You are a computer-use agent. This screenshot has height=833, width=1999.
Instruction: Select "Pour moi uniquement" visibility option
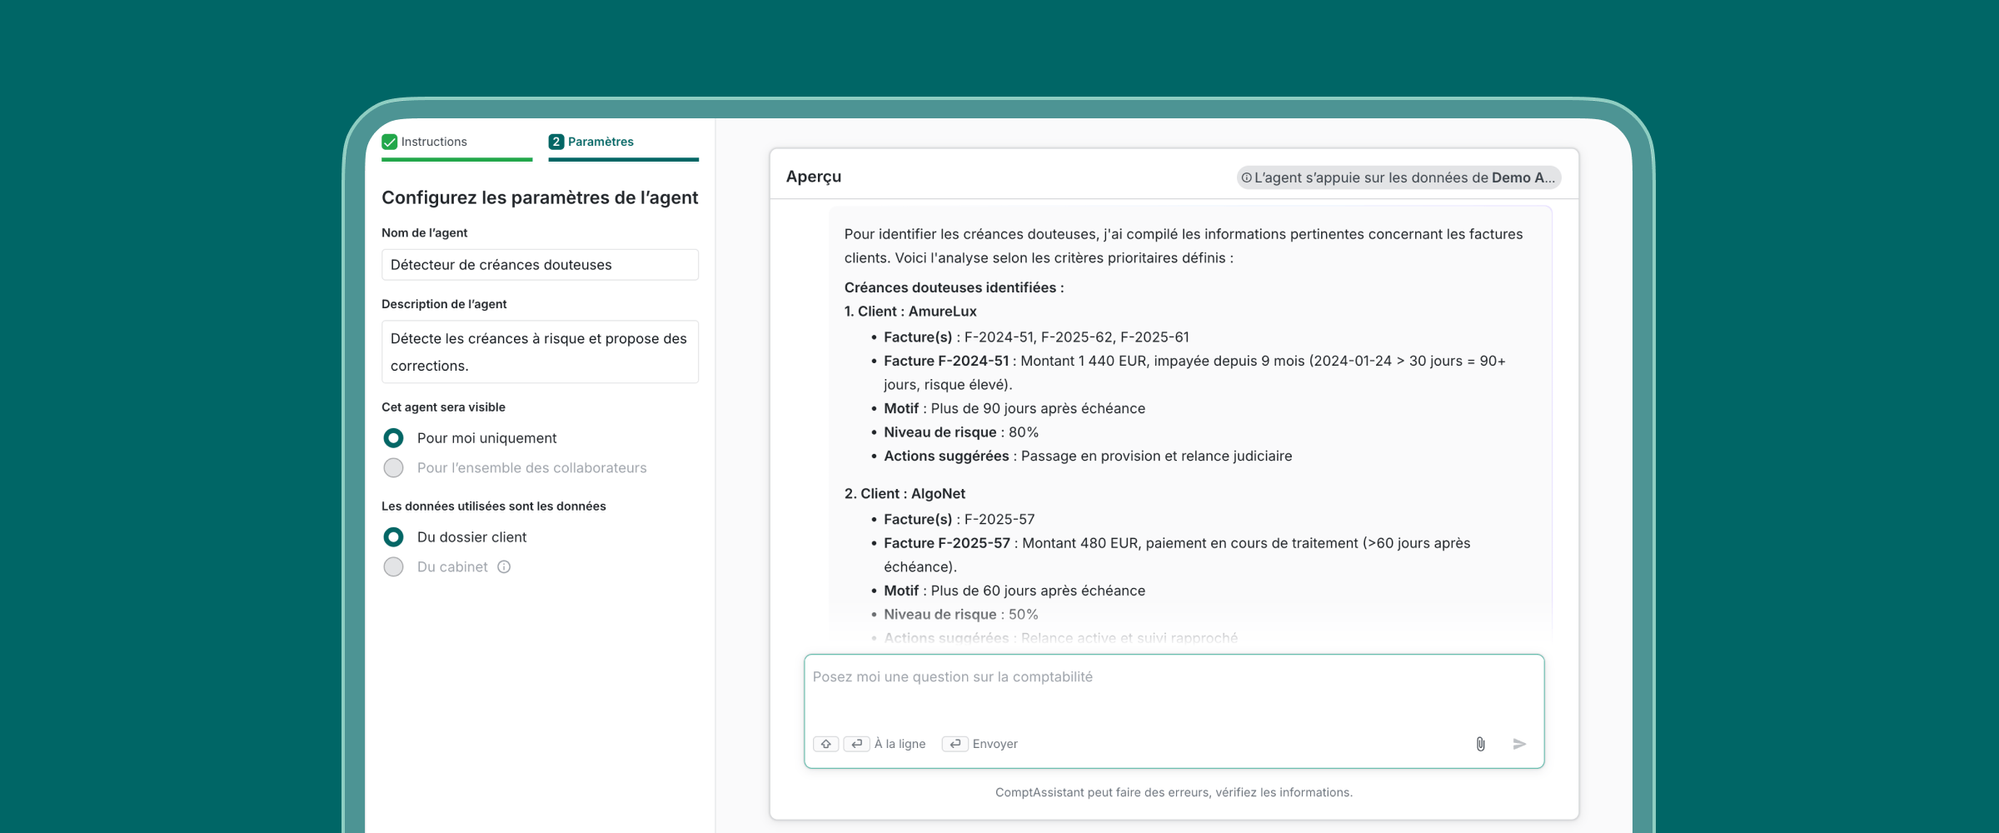pyautogui.click(x=394, y=438)
